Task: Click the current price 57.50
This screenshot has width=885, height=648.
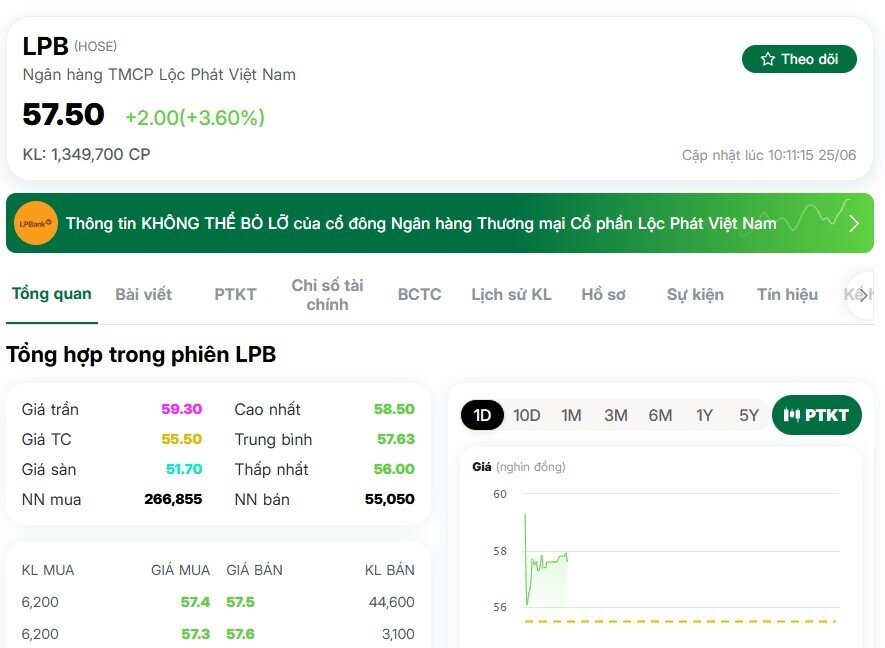Action: 63,115
